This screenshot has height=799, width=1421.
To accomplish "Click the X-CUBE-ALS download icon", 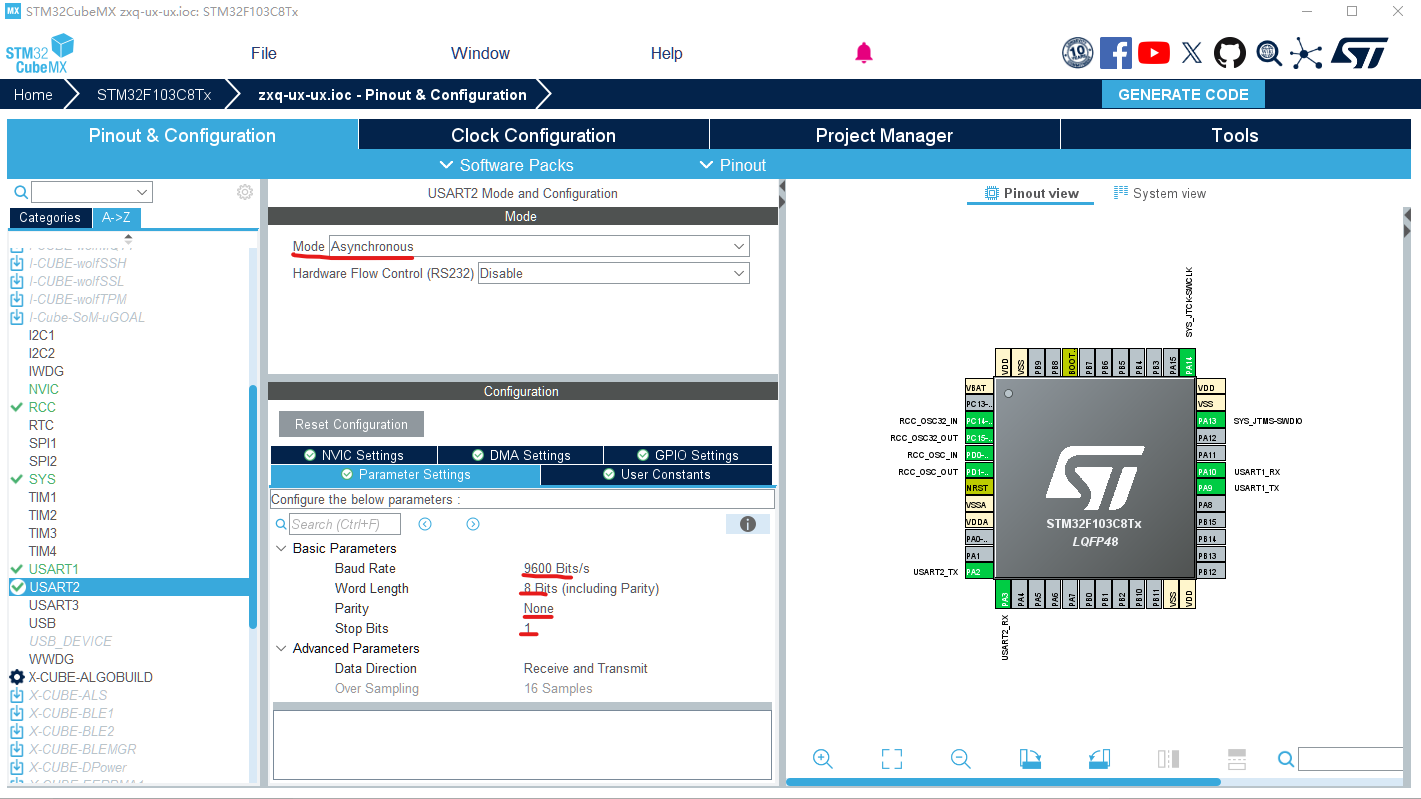I will coord(17,695).
